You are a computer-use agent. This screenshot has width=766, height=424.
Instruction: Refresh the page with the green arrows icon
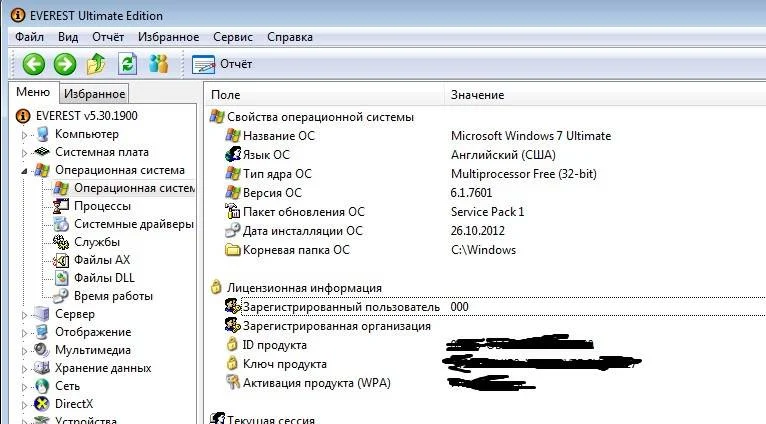pyautogui.click(x=128, y=64)
